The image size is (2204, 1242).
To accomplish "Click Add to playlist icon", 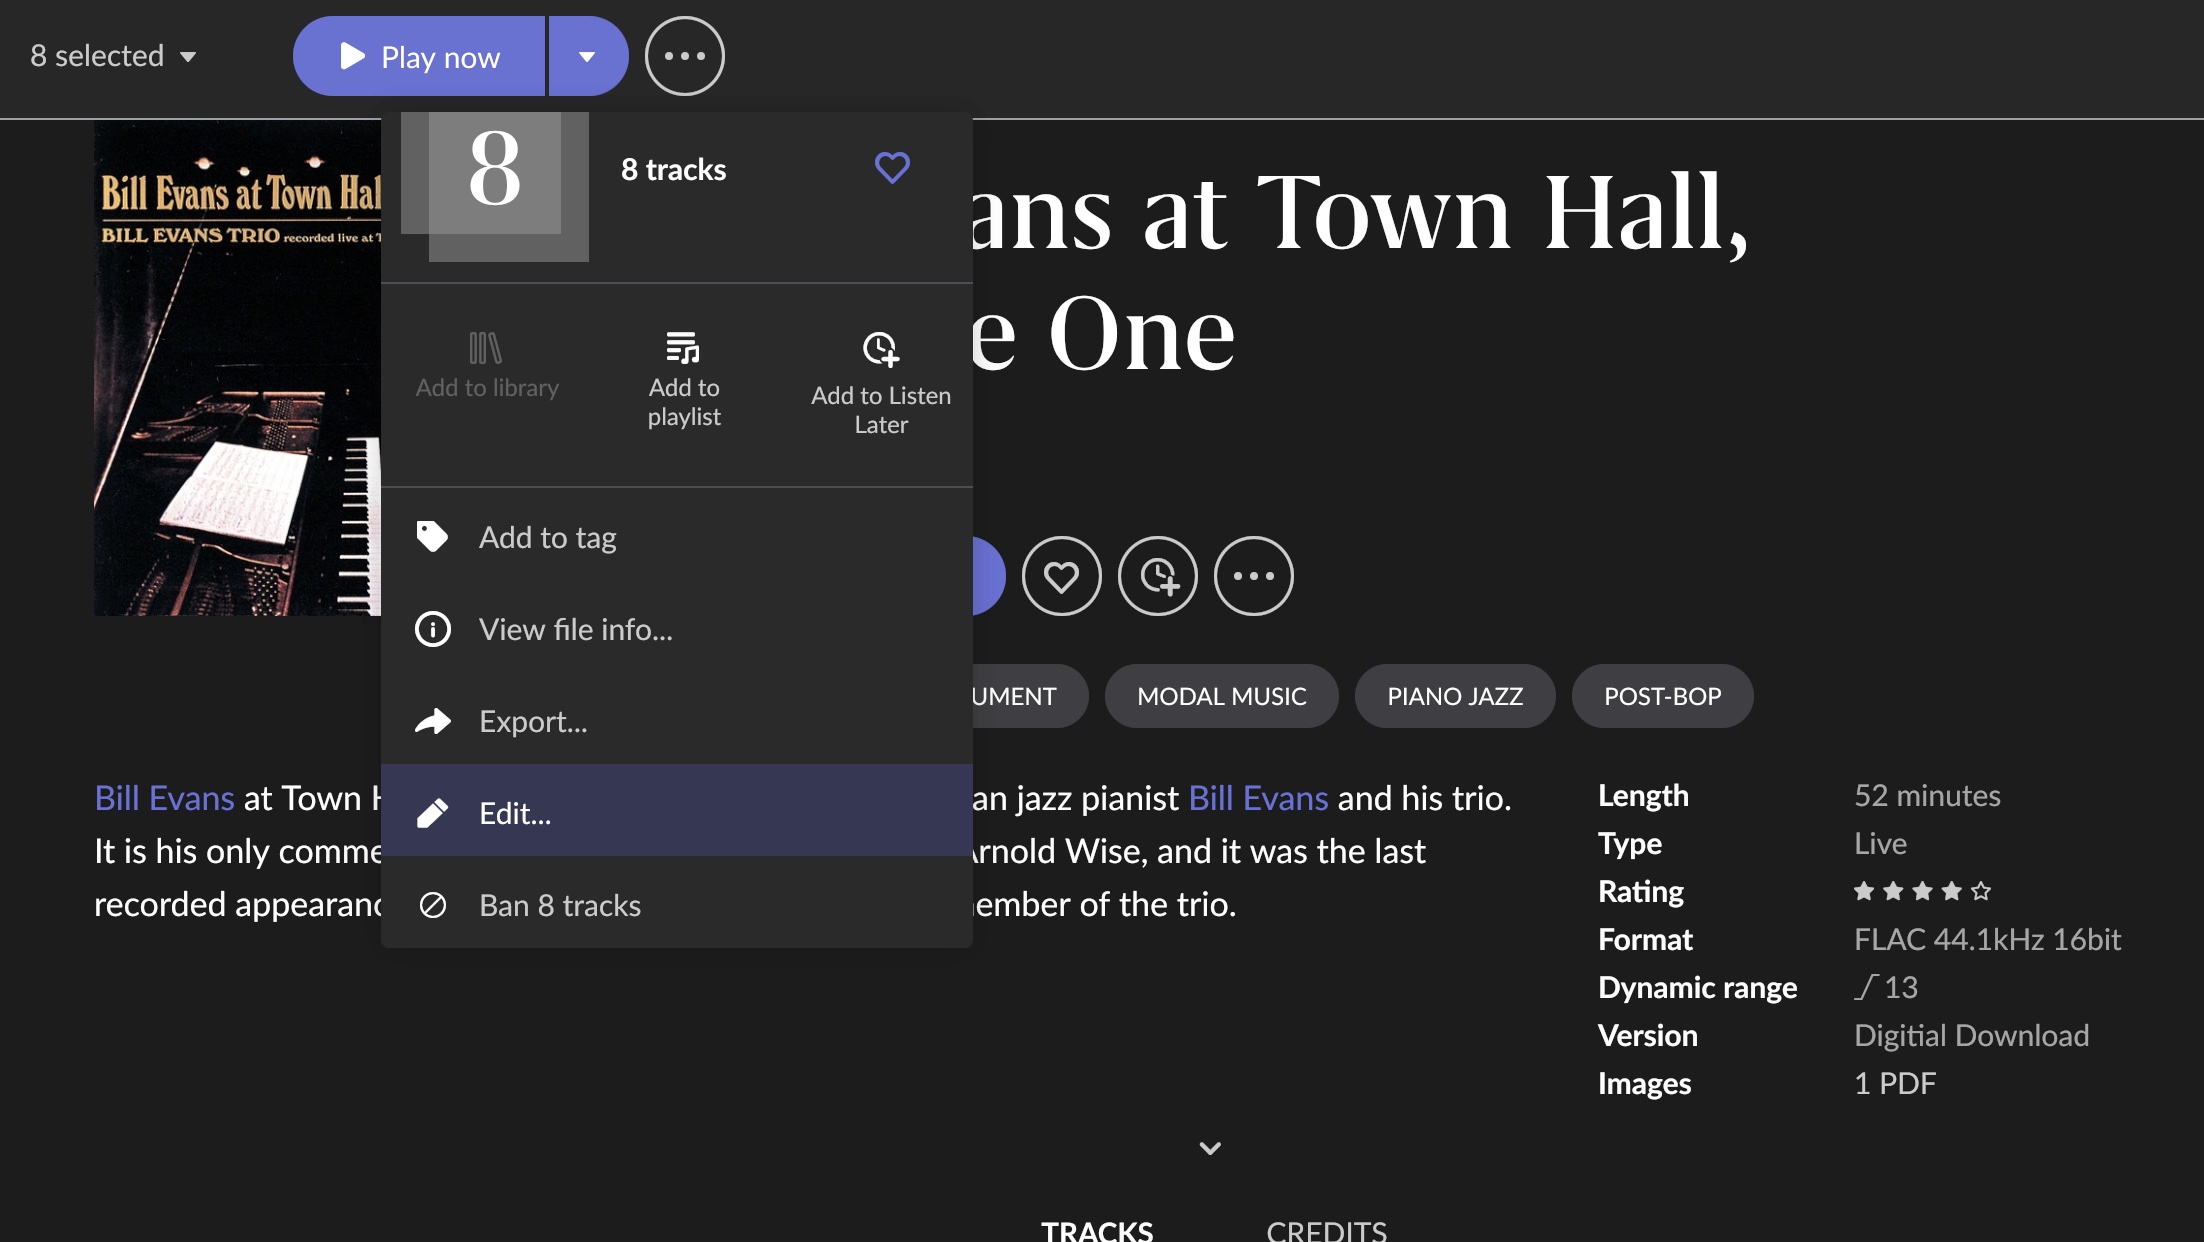I will (x=683, y=349).
